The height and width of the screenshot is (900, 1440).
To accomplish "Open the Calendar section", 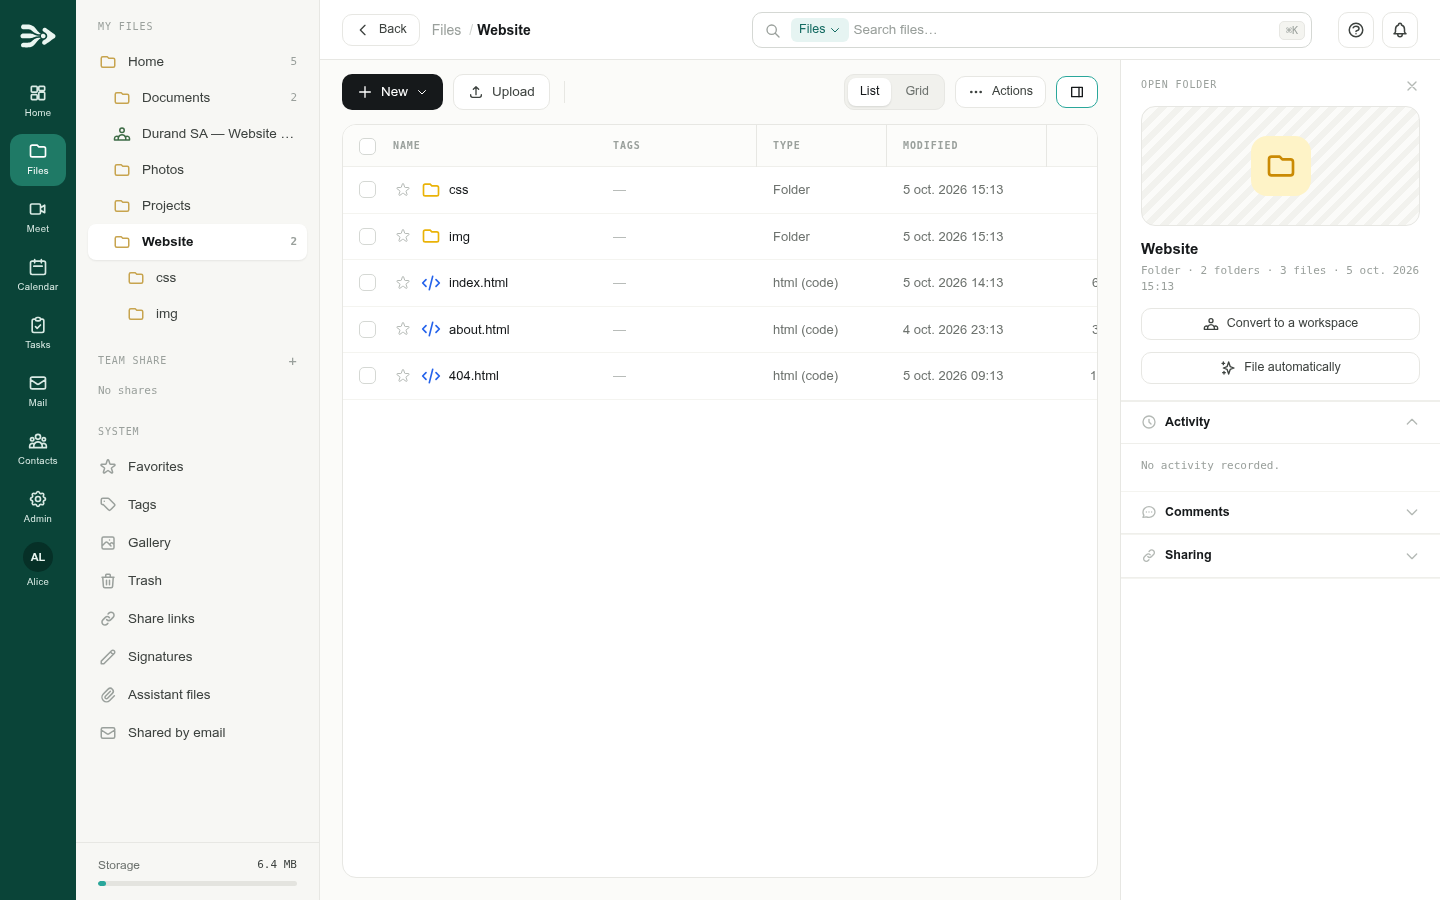I will coord(38,275).
